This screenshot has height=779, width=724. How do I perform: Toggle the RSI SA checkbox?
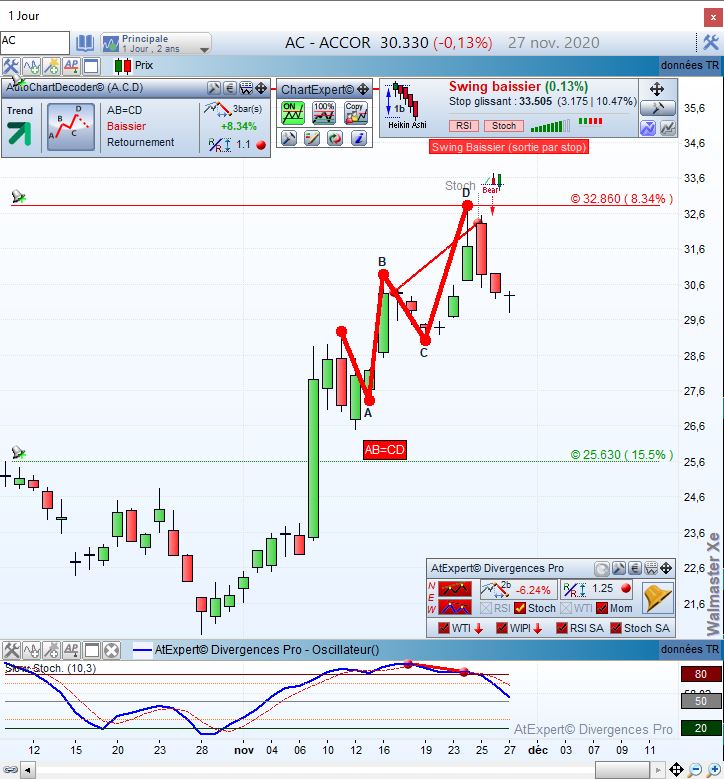click(562, 628)
